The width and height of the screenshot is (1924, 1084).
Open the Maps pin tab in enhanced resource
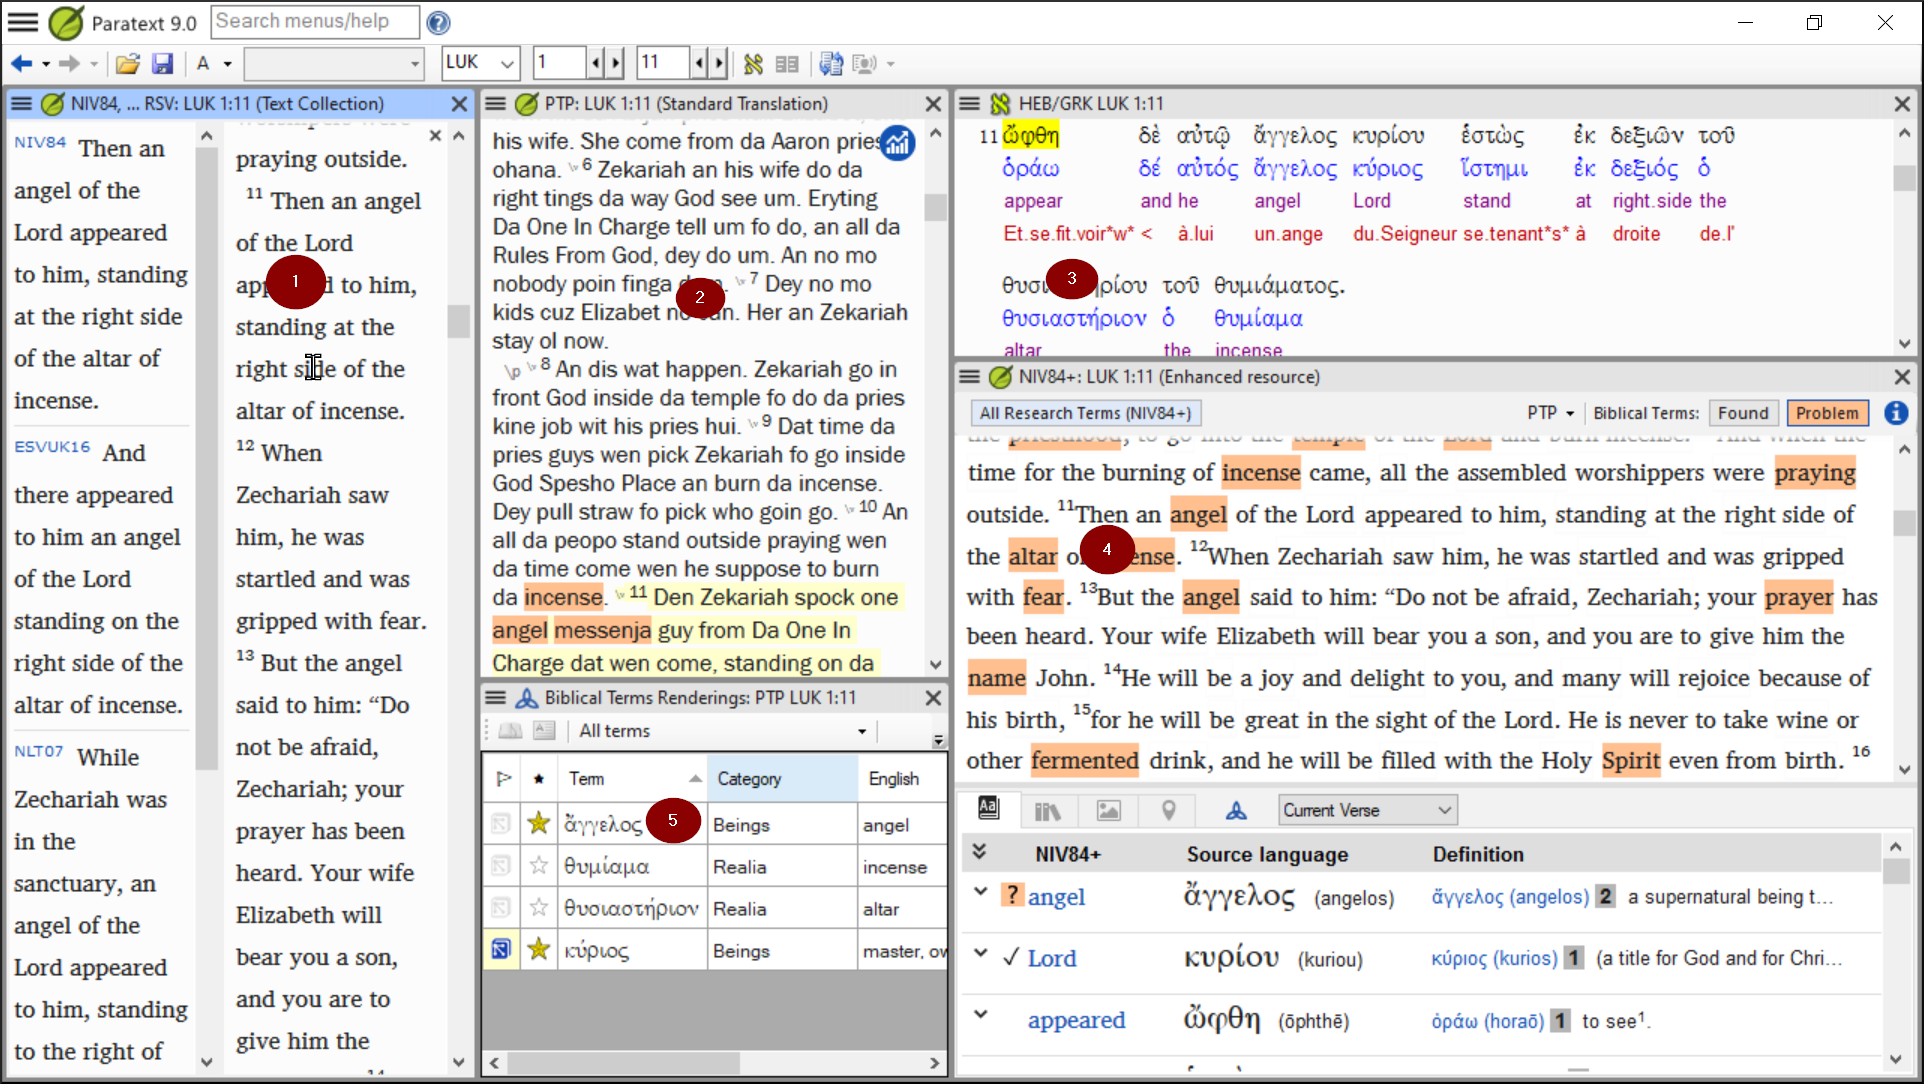1168,810
